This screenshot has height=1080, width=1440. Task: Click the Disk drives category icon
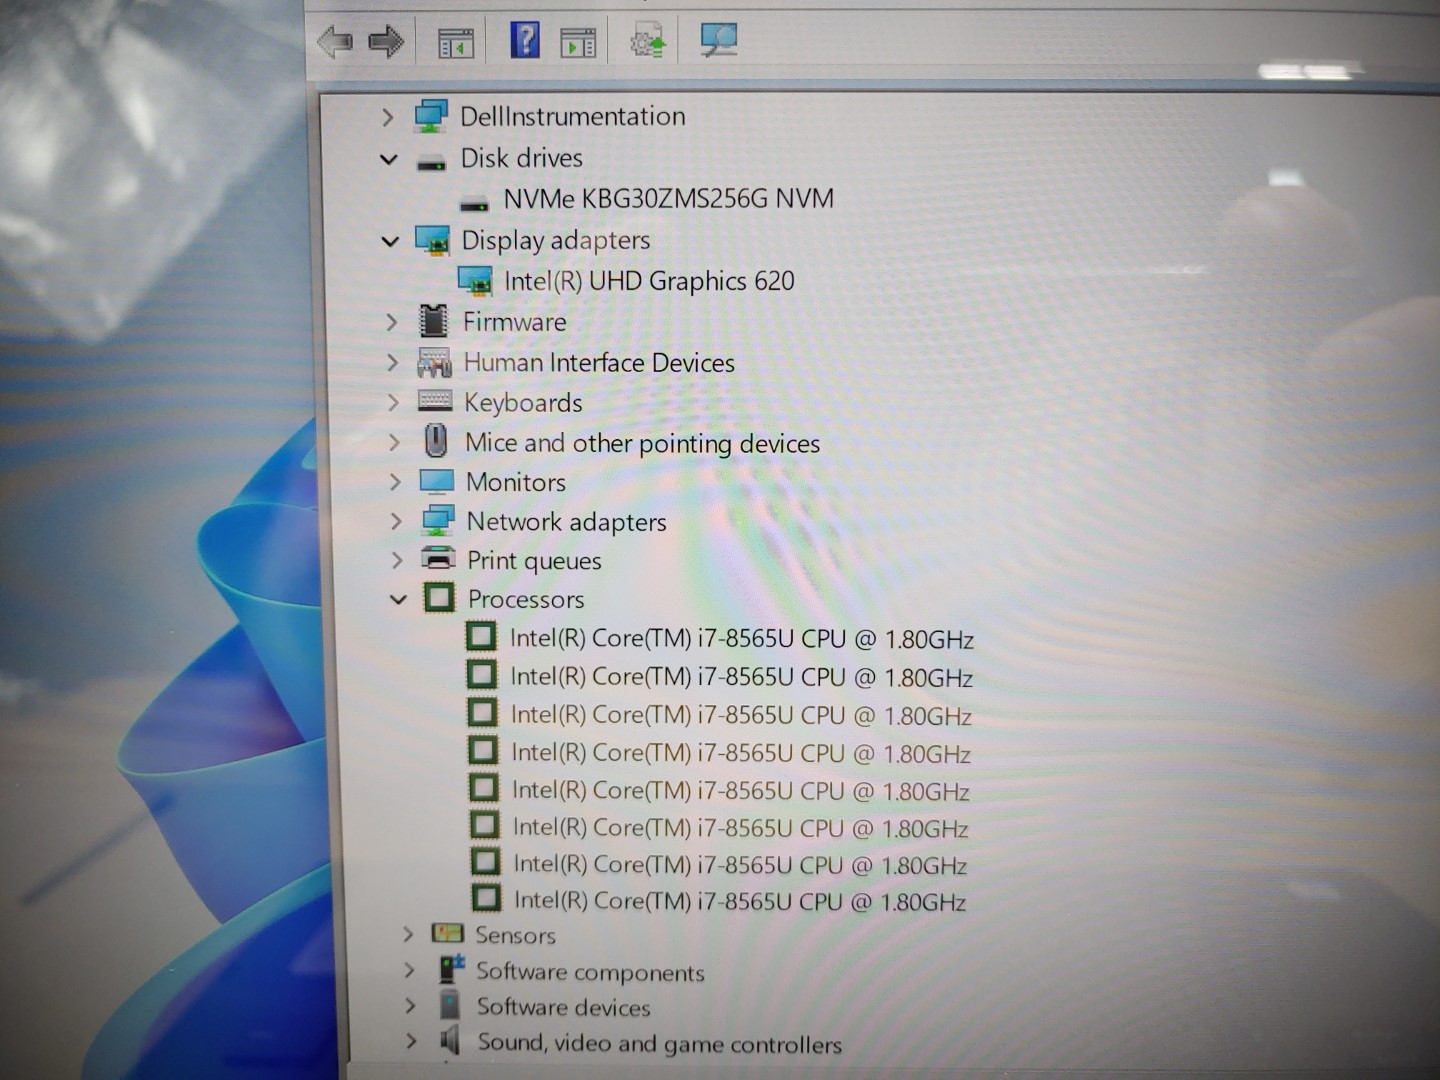tap(431, 160)
